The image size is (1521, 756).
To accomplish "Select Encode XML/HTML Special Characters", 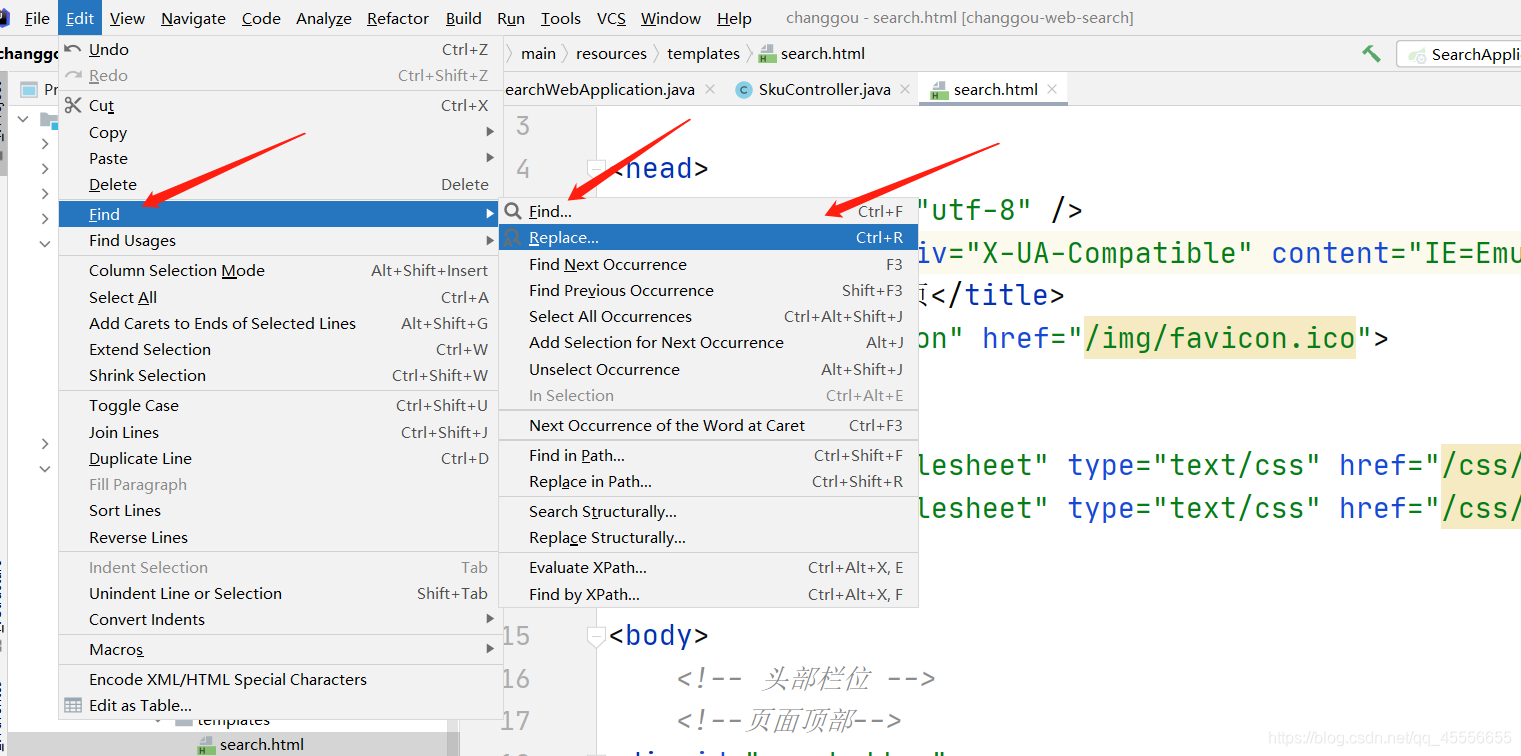I will [x=279, y=679].
